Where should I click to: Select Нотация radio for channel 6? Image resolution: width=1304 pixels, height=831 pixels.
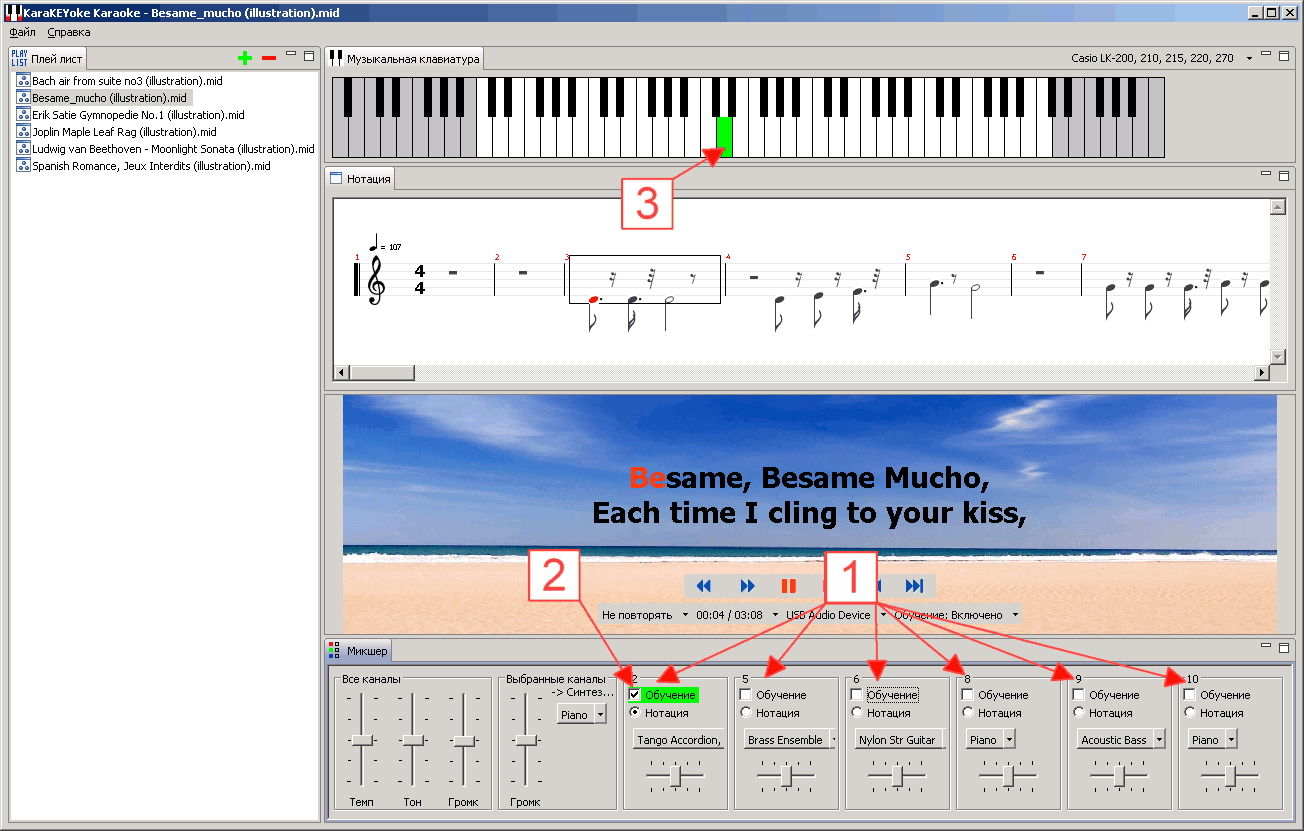(856, 713)
